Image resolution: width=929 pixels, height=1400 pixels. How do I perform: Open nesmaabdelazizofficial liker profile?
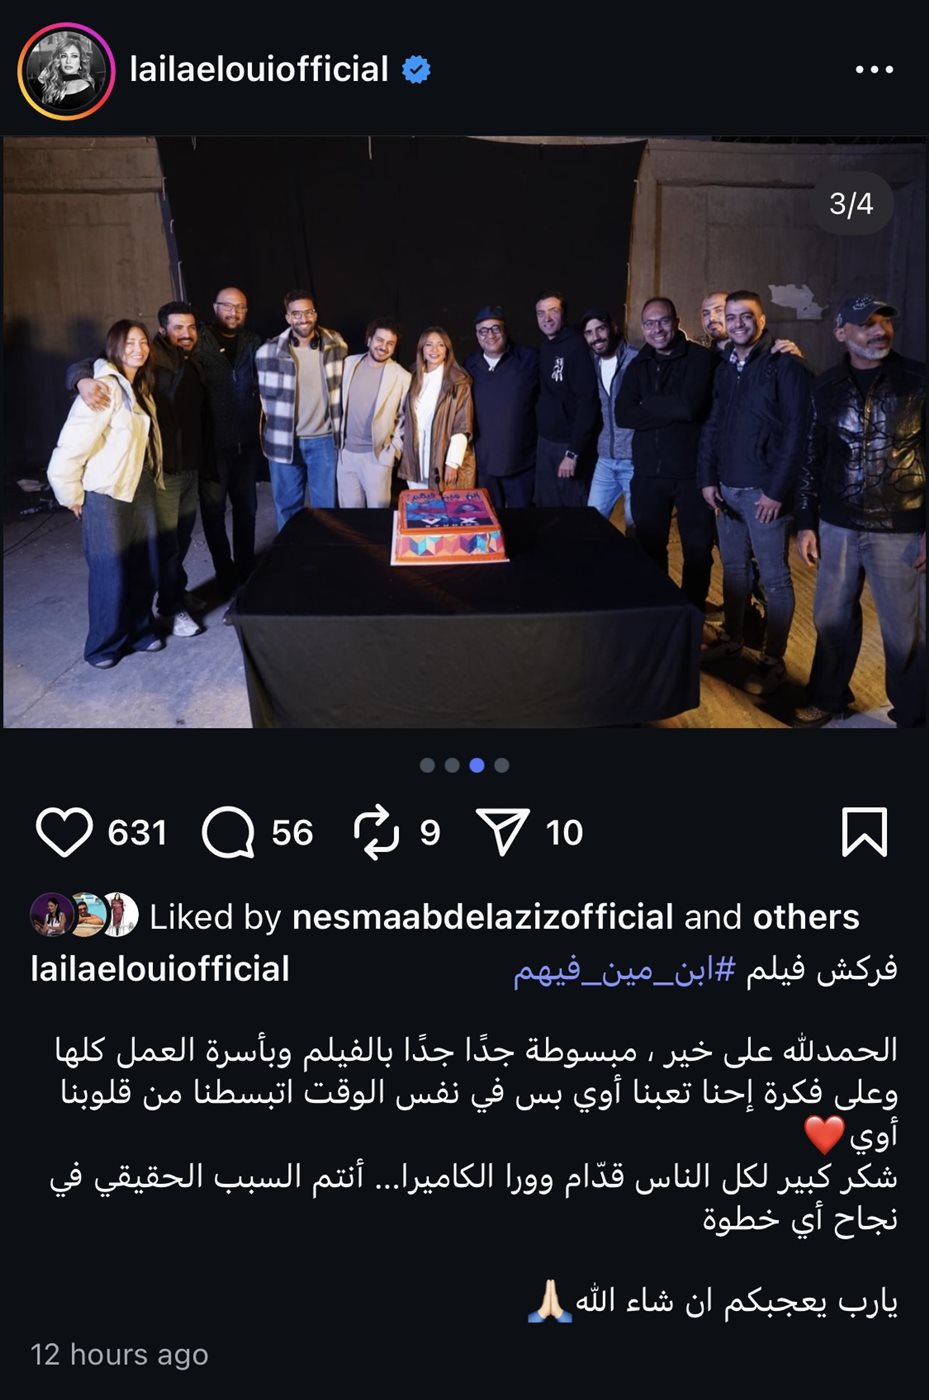[483, 917]
